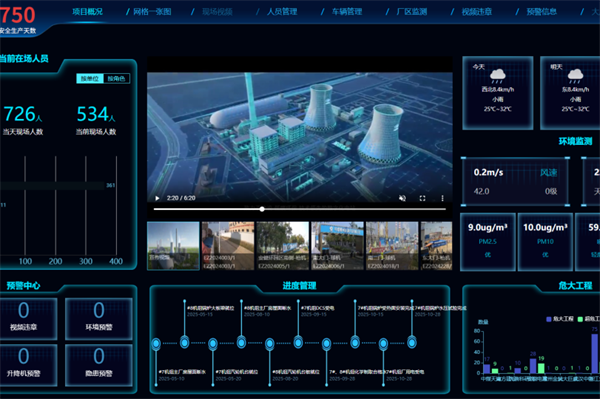Click the first progress timeline node
Viewport: 600px width, 399px height.
click(x=156, y=344)
